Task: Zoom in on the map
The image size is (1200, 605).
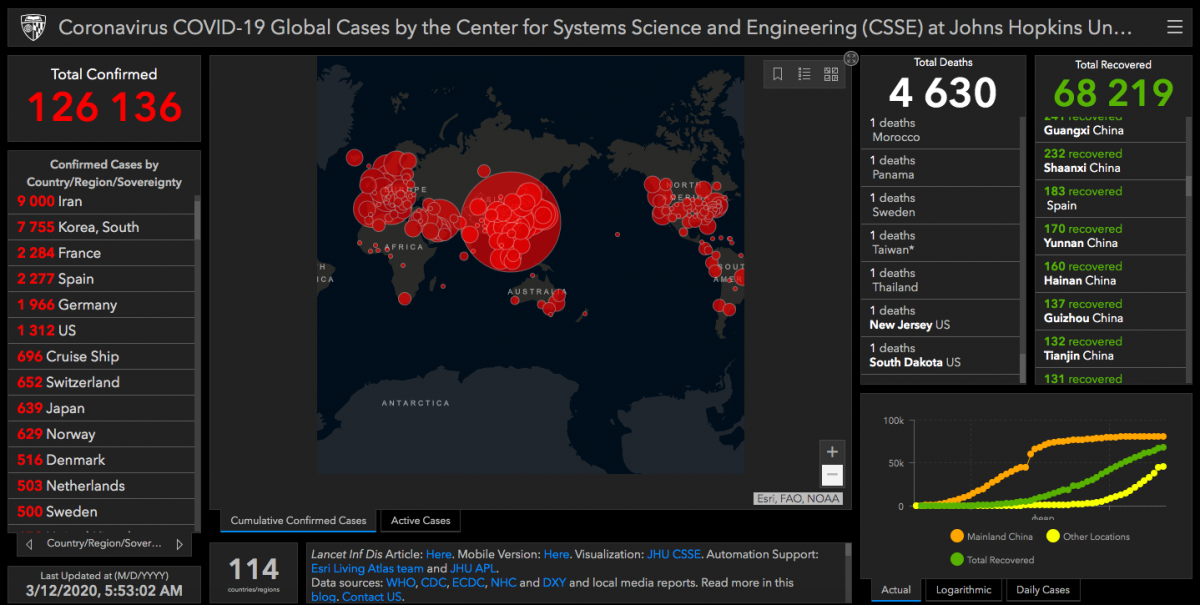Action: [832, 452]
